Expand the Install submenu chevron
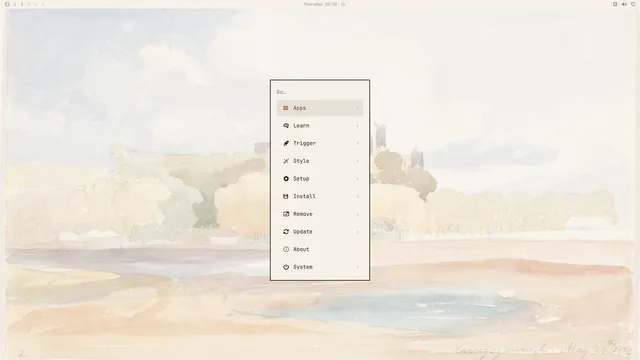Viewport: 640px width, 360px height. pos(358,196)
